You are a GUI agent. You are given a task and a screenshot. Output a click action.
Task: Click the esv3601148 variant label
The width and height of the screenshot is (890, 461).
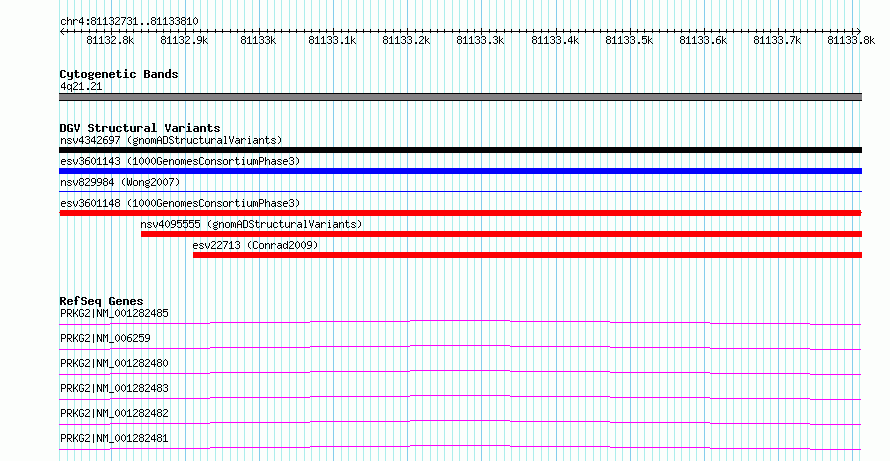180,203
